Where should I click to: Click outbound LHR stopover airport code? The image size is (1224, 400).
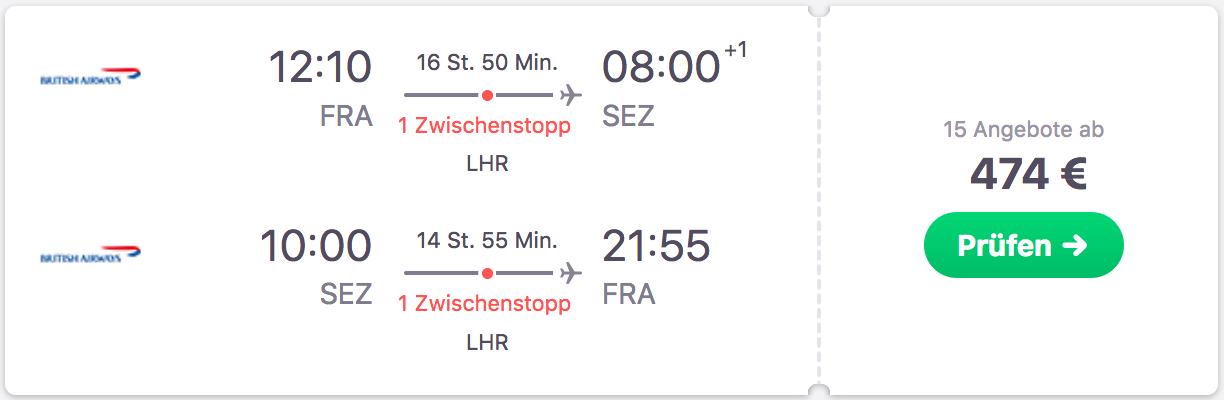point(487,164)
